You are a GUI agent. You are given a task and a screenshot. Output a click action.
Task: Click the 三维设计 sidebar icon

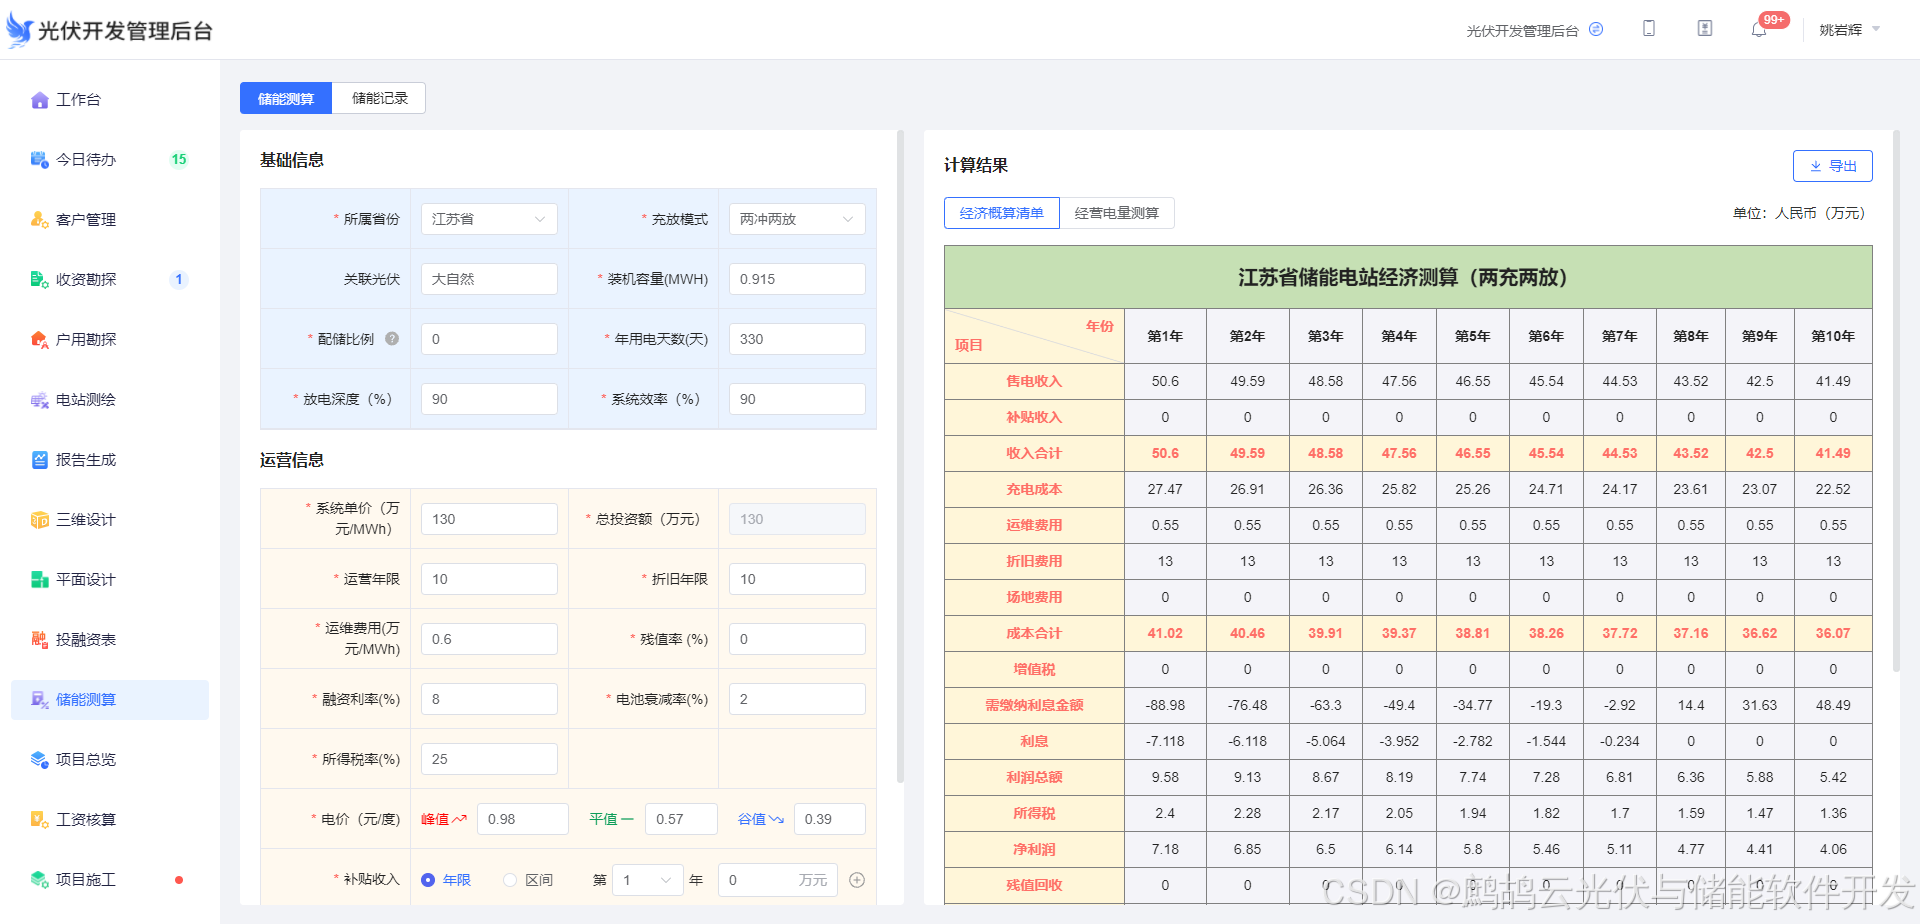tap(40, 520)
